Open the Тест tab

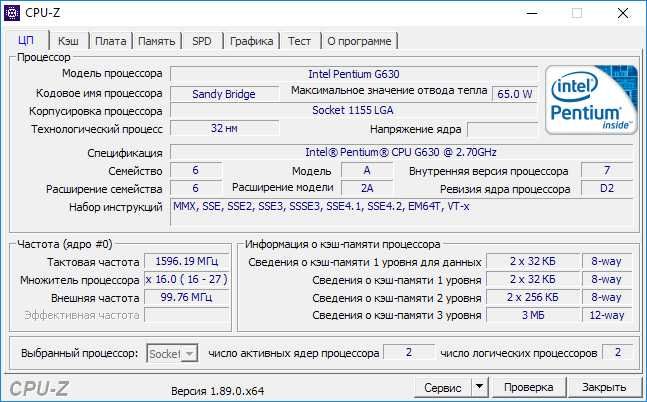[x=300, y=41]
